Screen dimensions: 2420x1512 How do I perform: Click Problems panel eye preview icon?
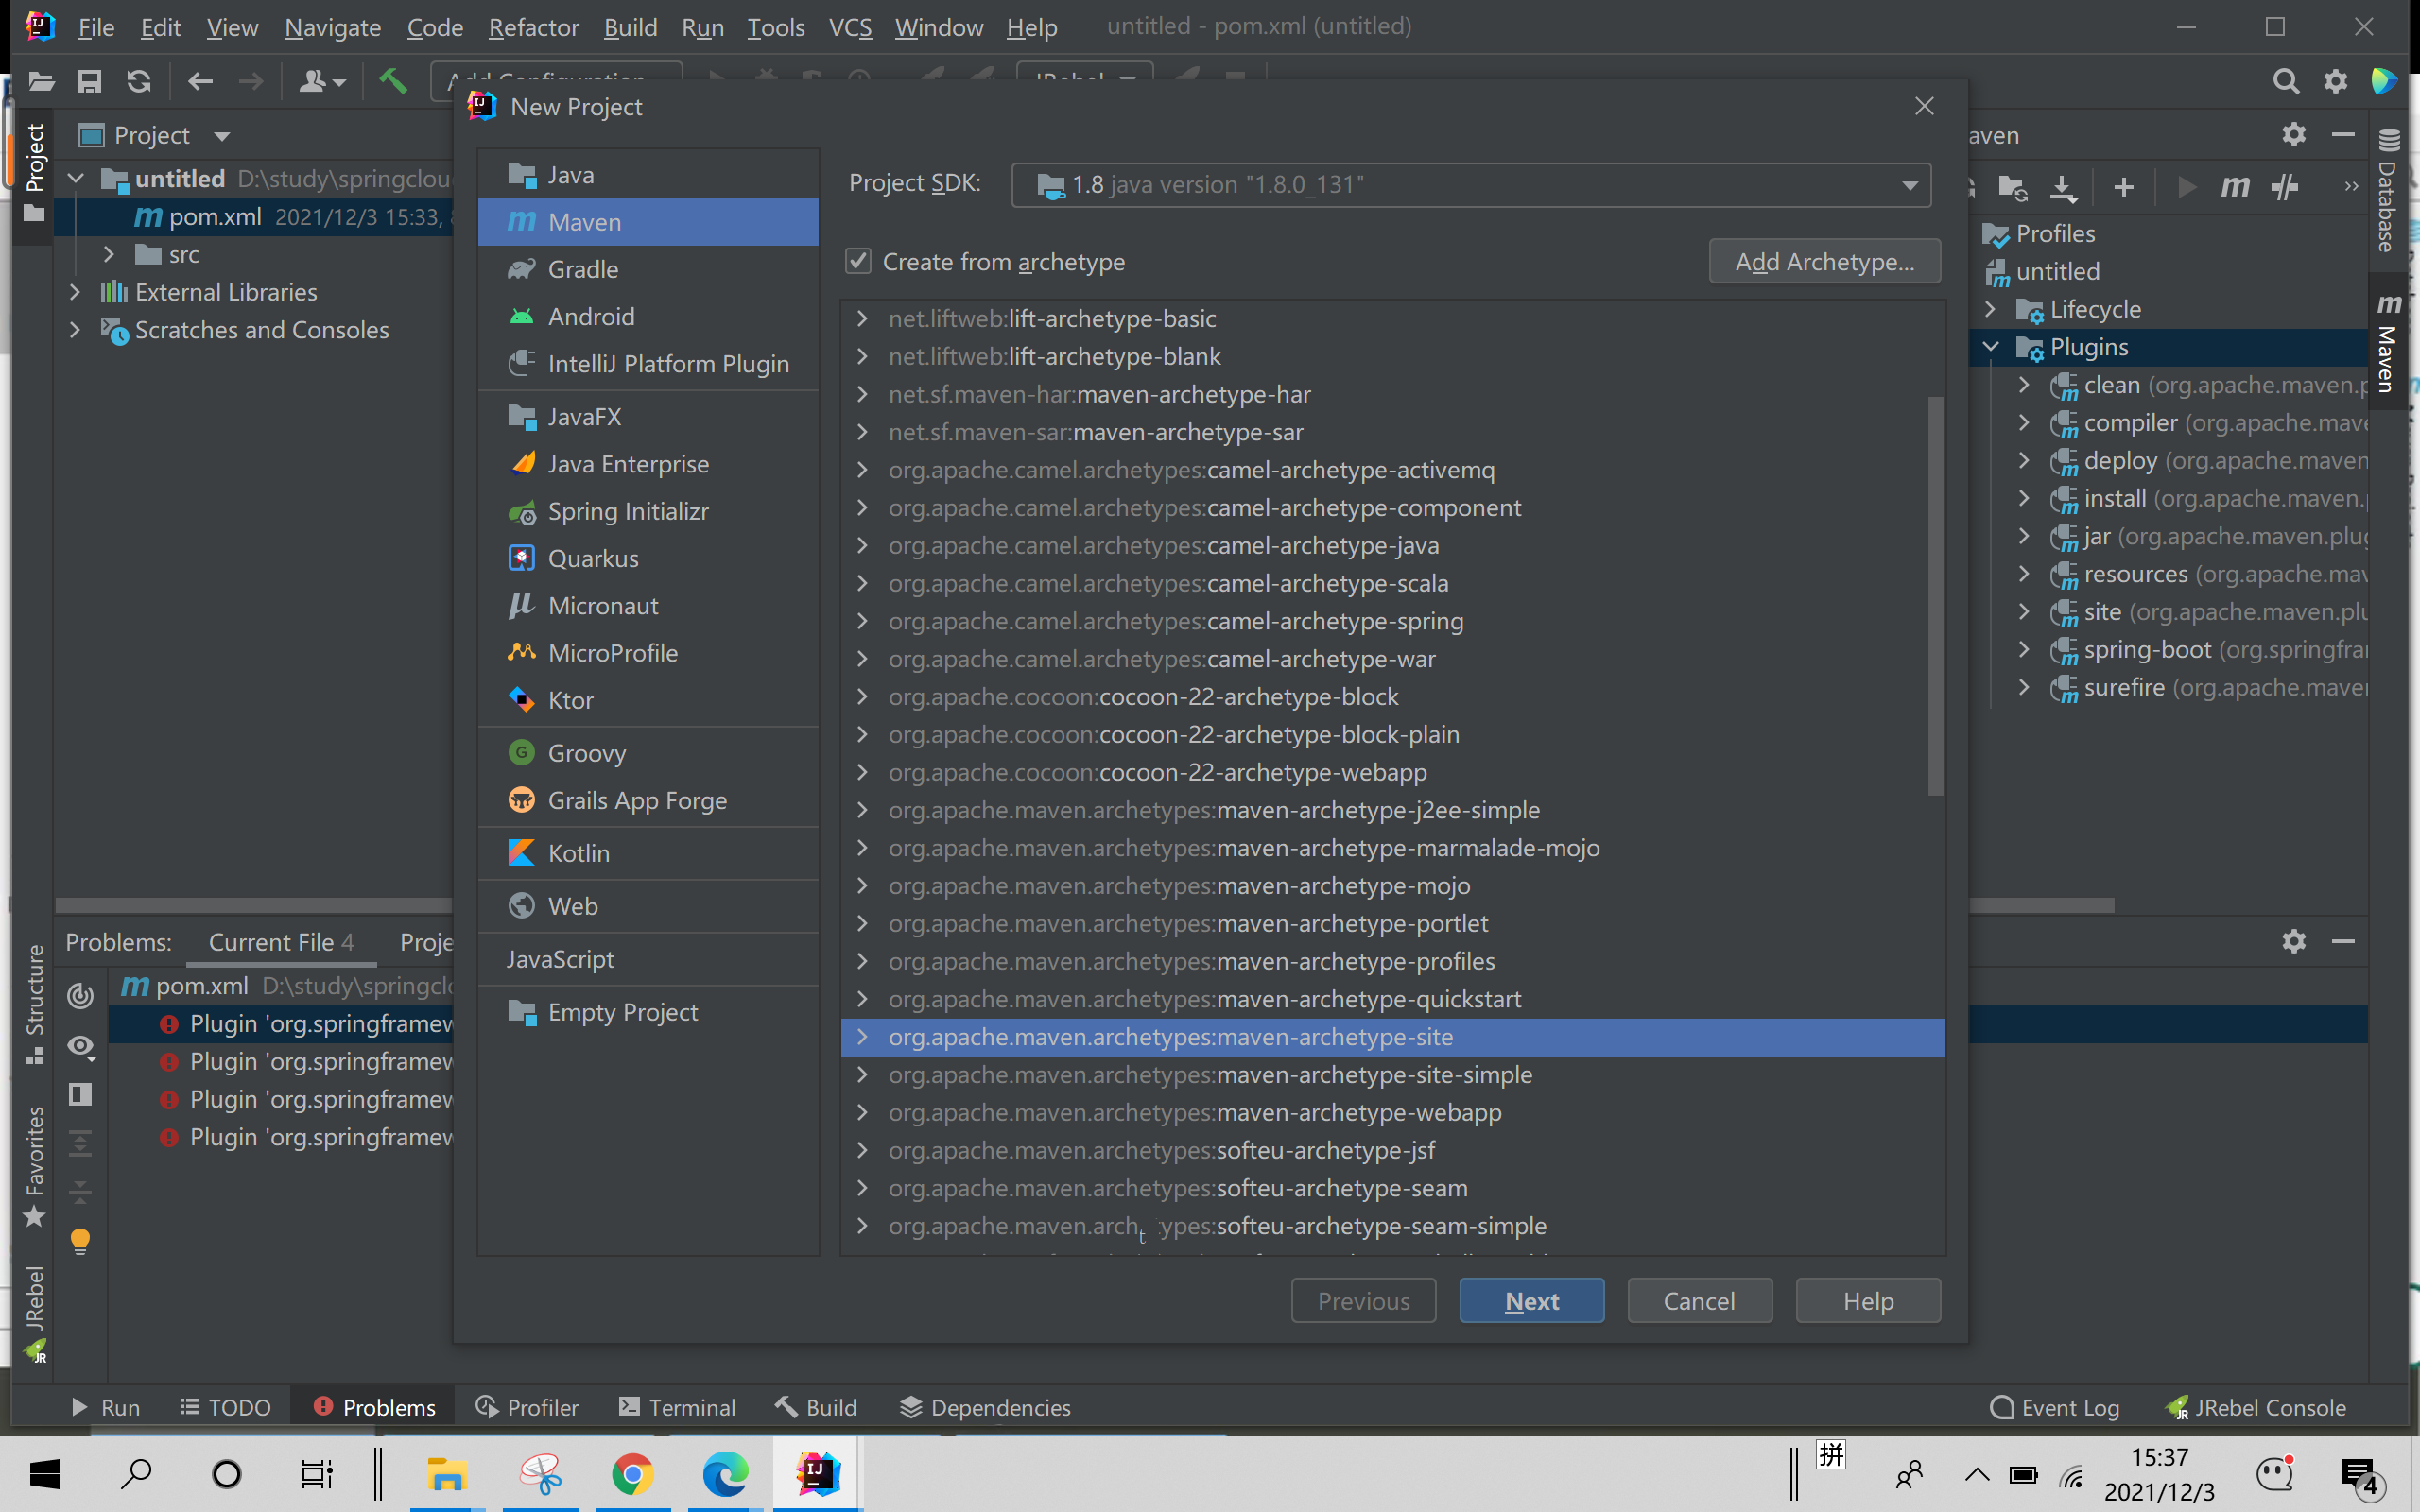point(80,1046)
